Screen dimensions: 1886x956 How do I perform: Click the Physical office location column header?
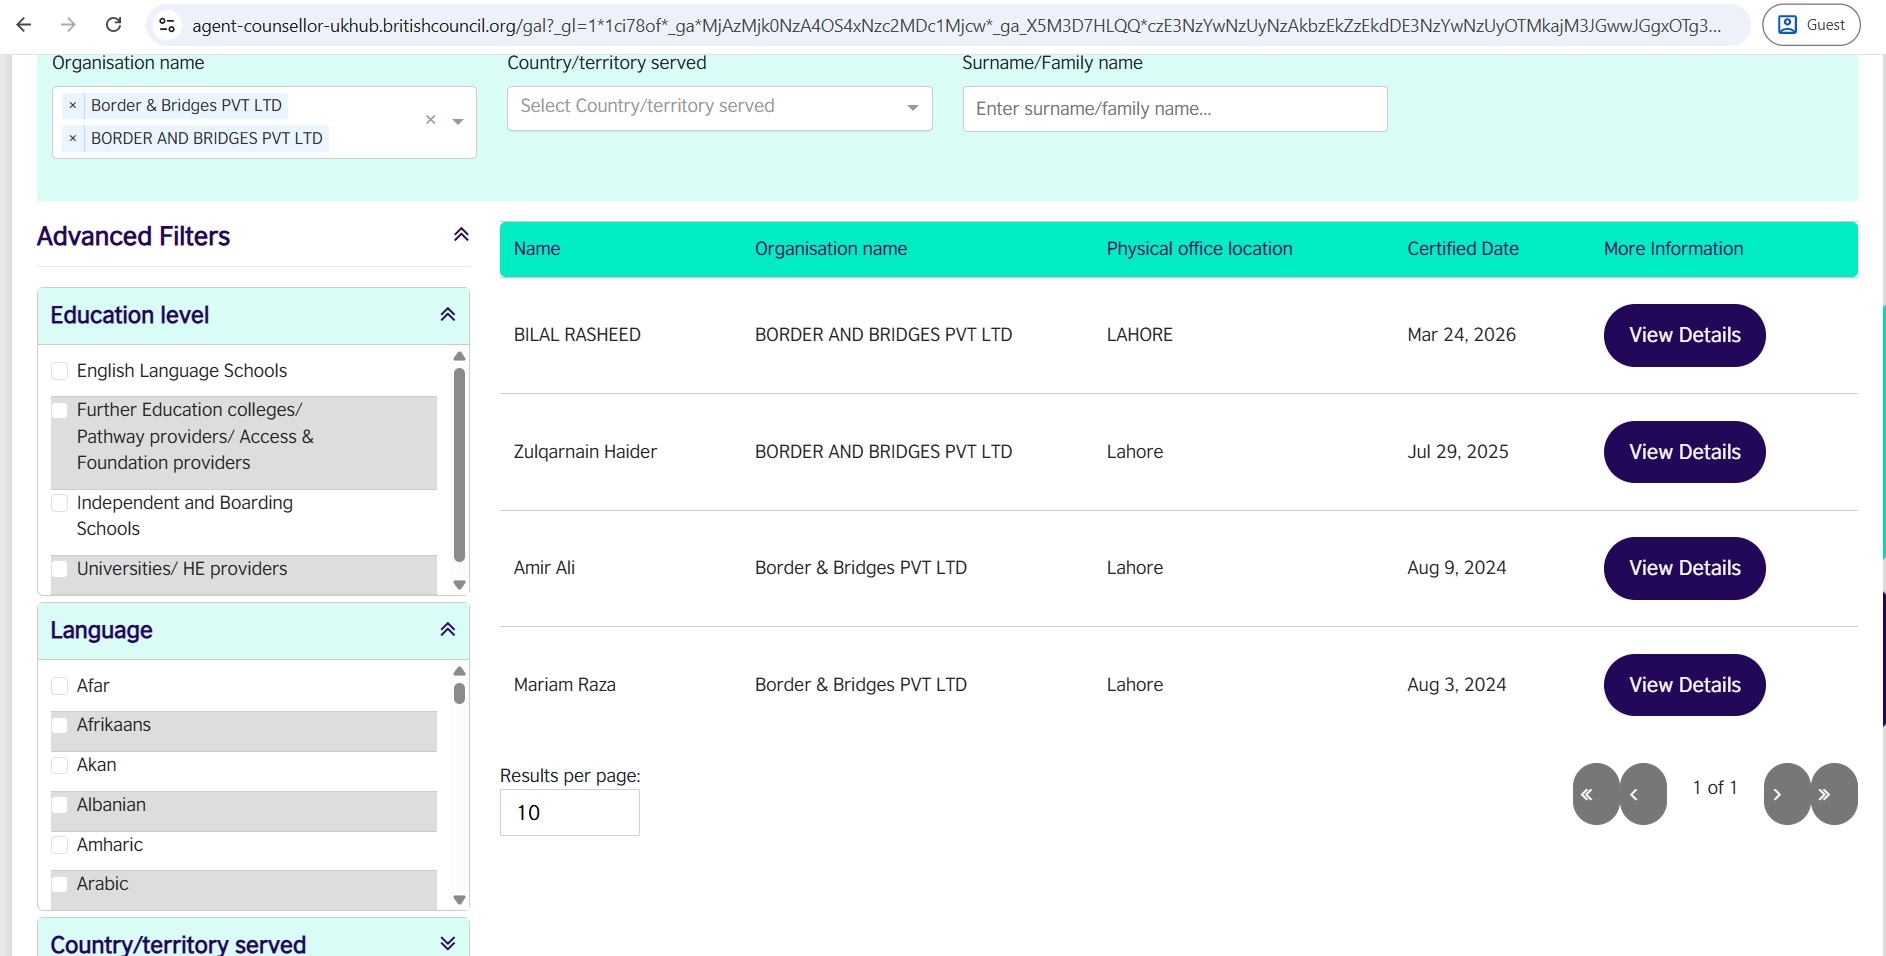point(1199,249)
